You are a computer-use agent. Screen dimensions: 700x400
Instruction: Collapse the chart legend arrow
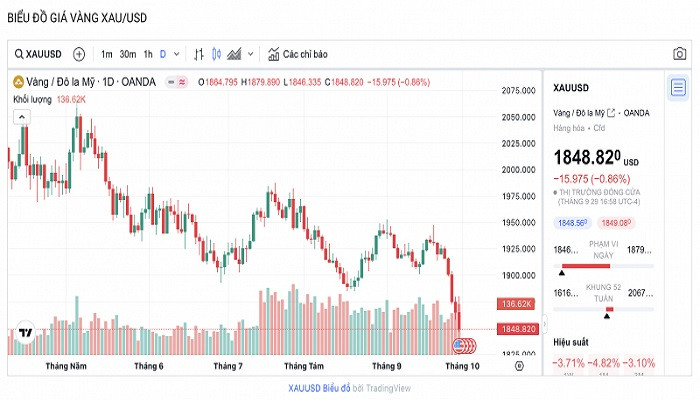(x=19, y=116)
